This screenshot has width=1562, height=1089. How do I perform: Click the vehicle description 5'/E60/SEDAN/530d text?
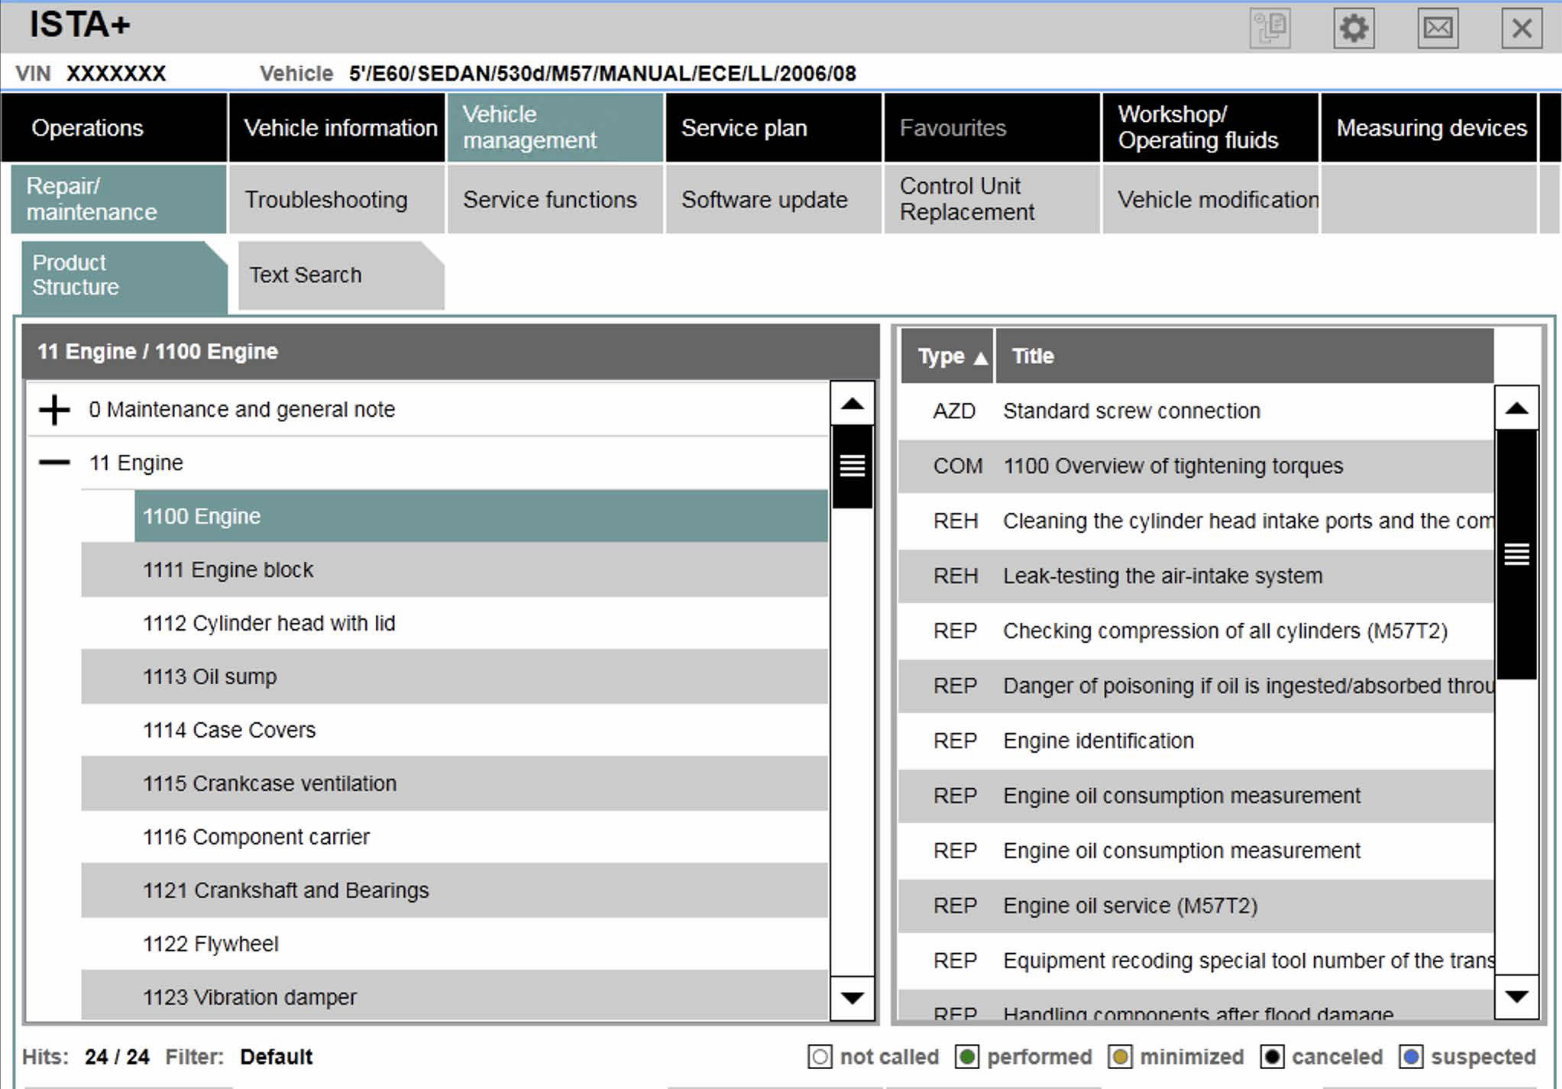point(602,73)
